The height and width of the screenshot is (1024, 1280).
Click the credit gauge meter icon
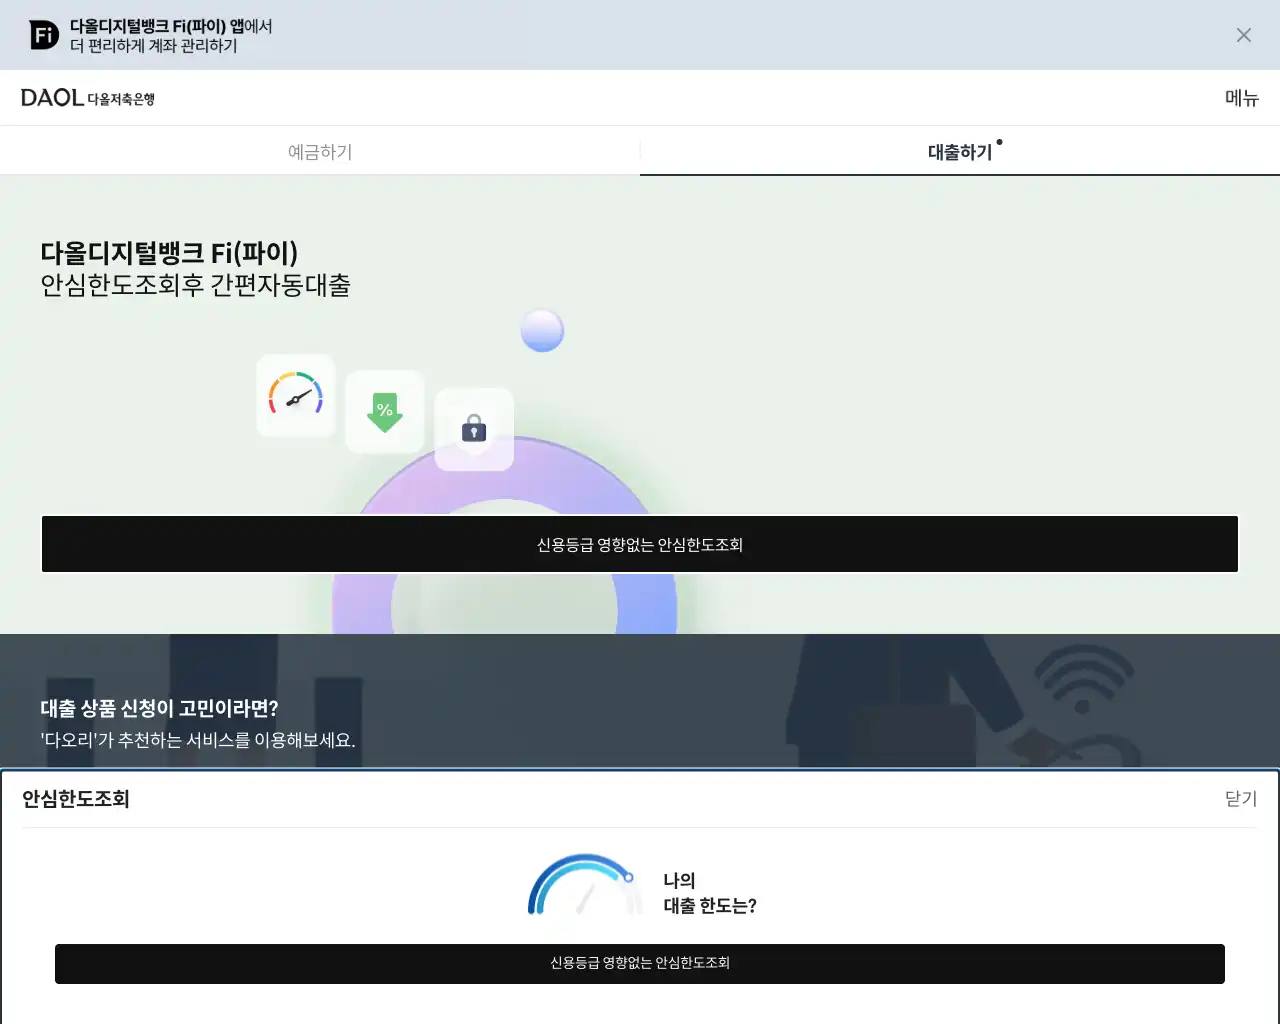(295, 395)
